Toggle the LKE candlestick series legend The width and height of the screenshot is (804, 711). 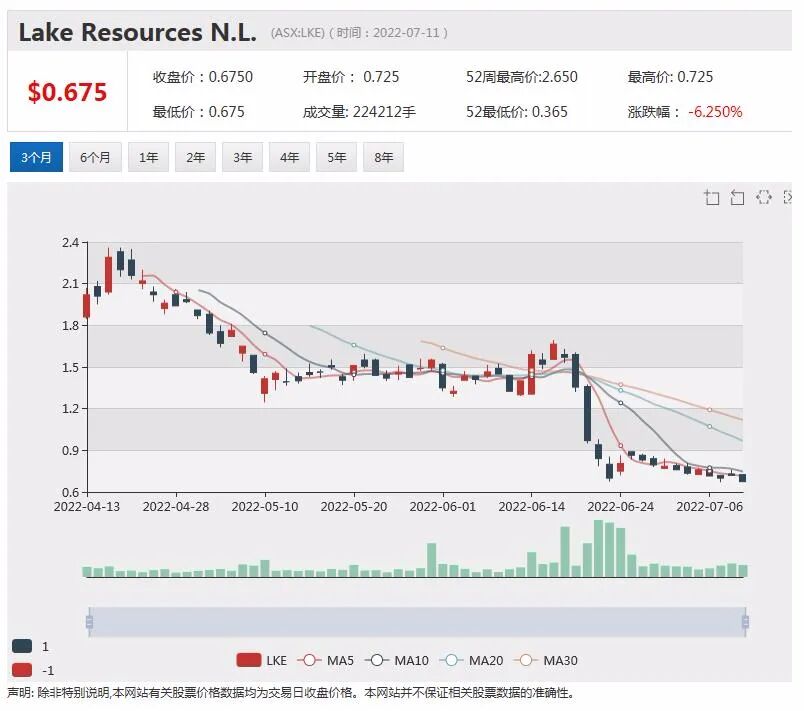tap(262, 660)
